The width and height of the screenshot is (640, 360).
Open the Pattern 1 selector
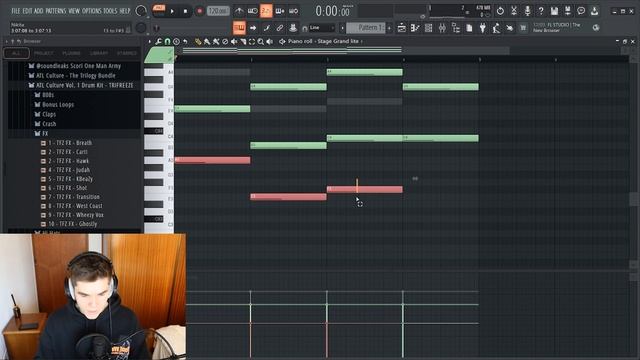(366, 28)
